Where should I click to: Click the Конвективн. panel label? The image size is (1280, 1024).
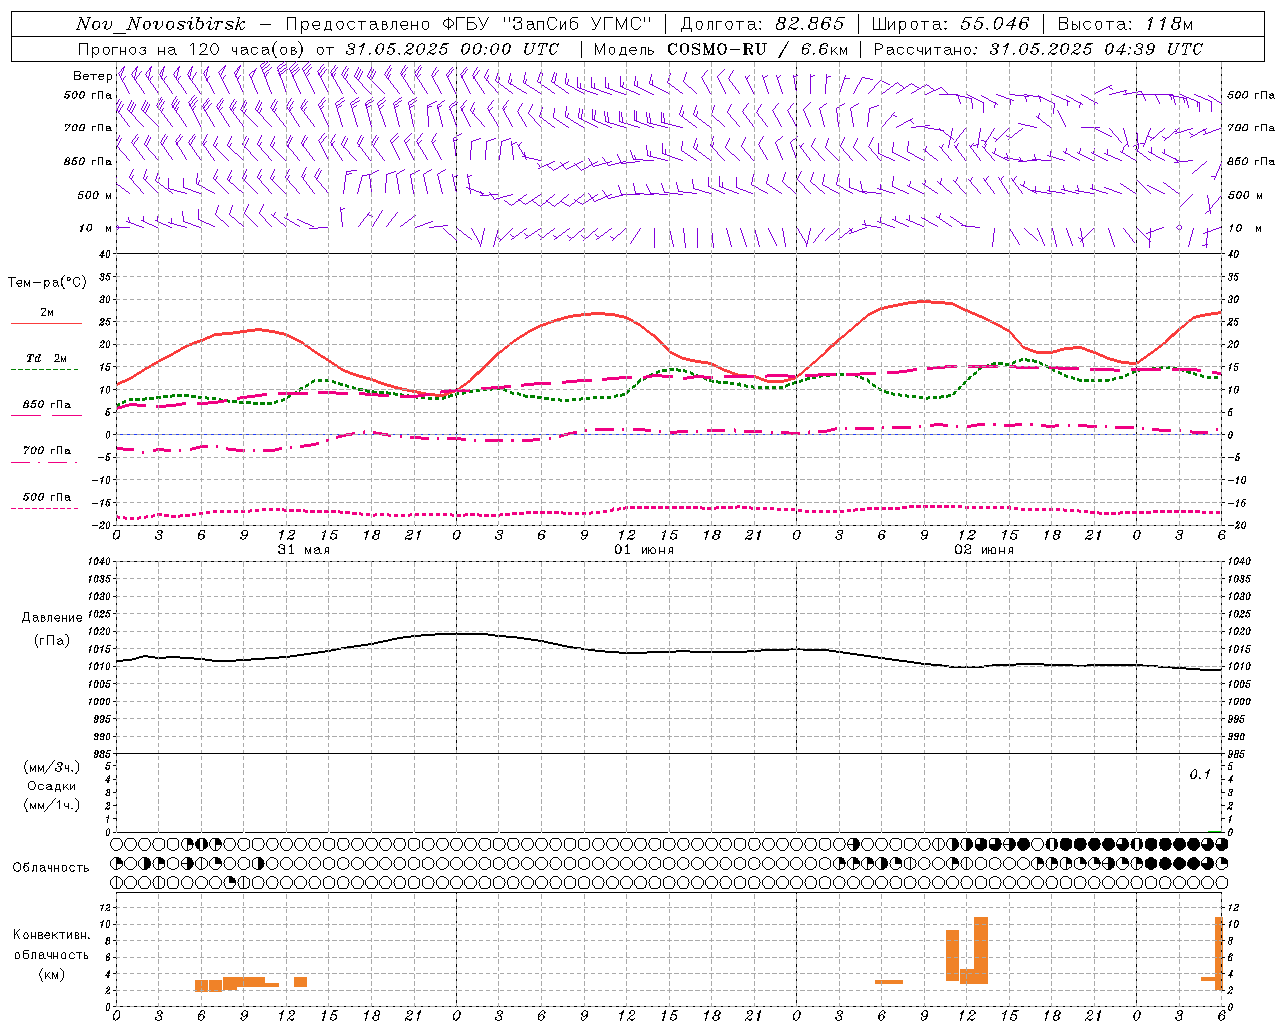click(x=51, y=935)
